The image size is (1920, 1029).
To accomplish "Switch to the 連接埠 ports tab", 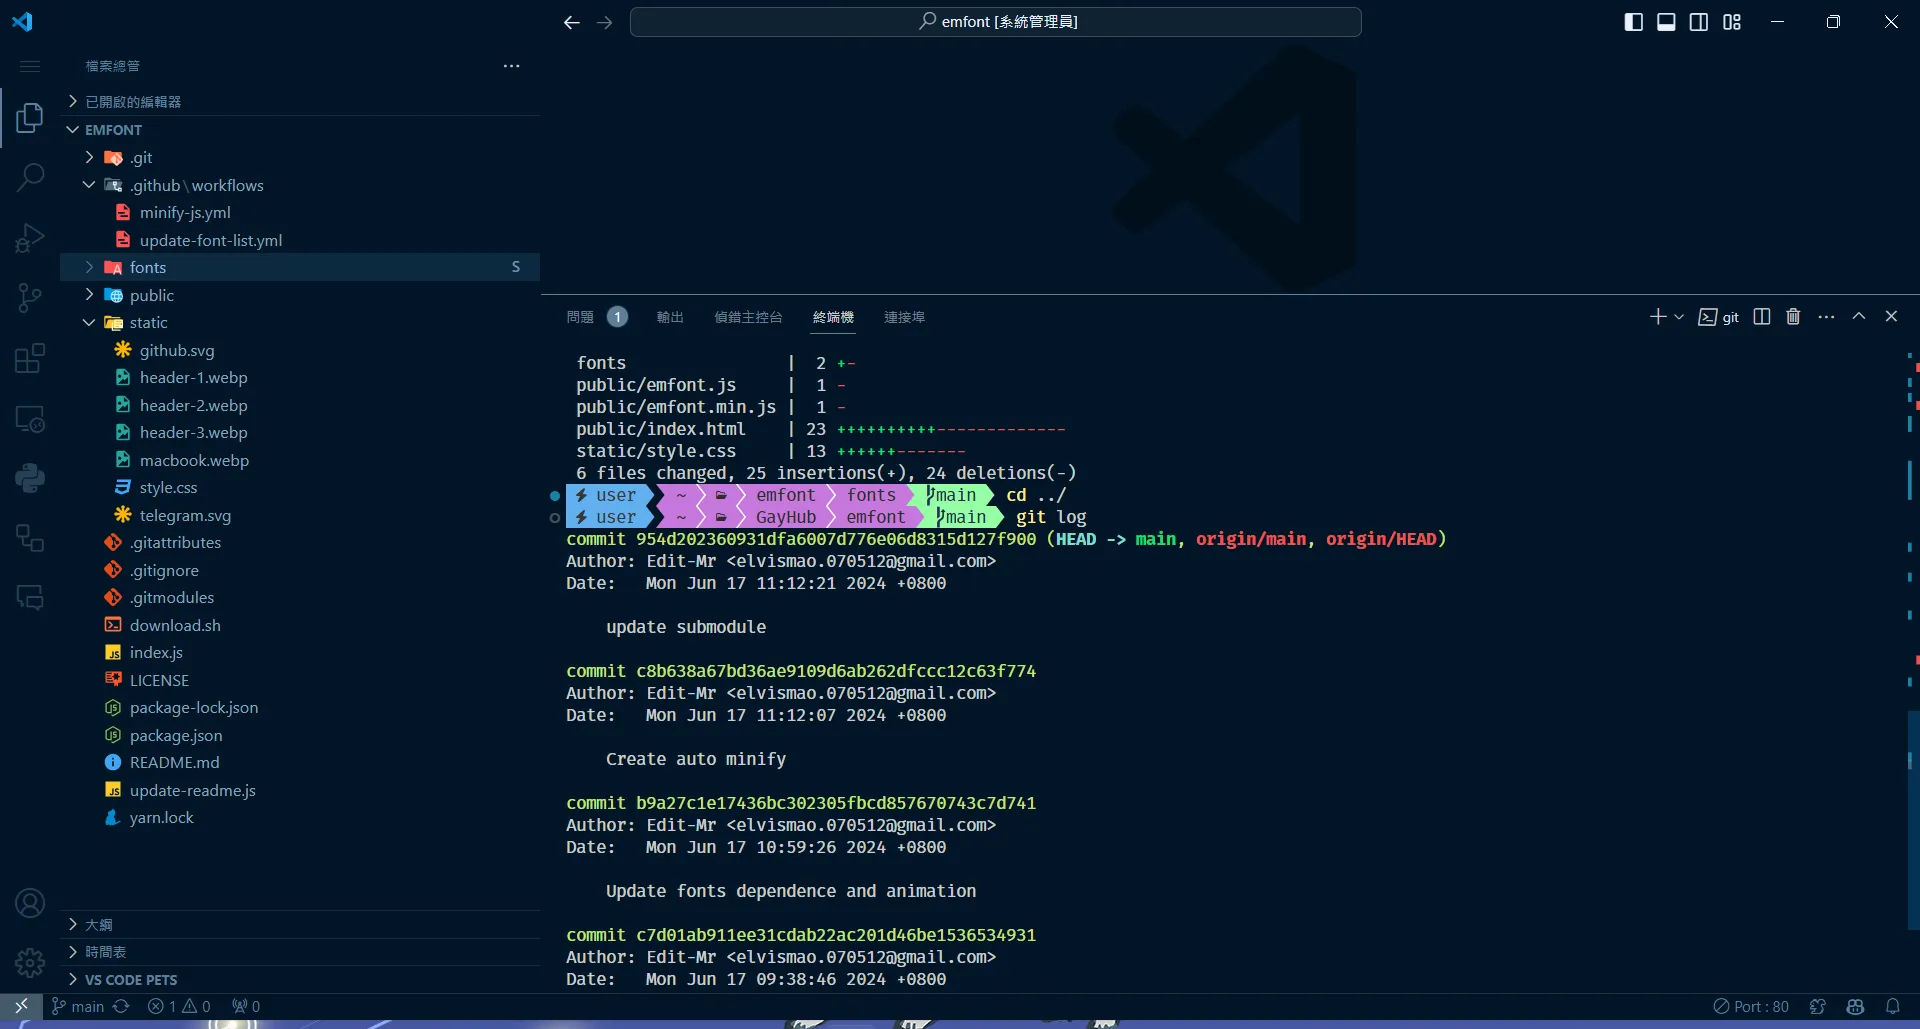I will [904, 317].
